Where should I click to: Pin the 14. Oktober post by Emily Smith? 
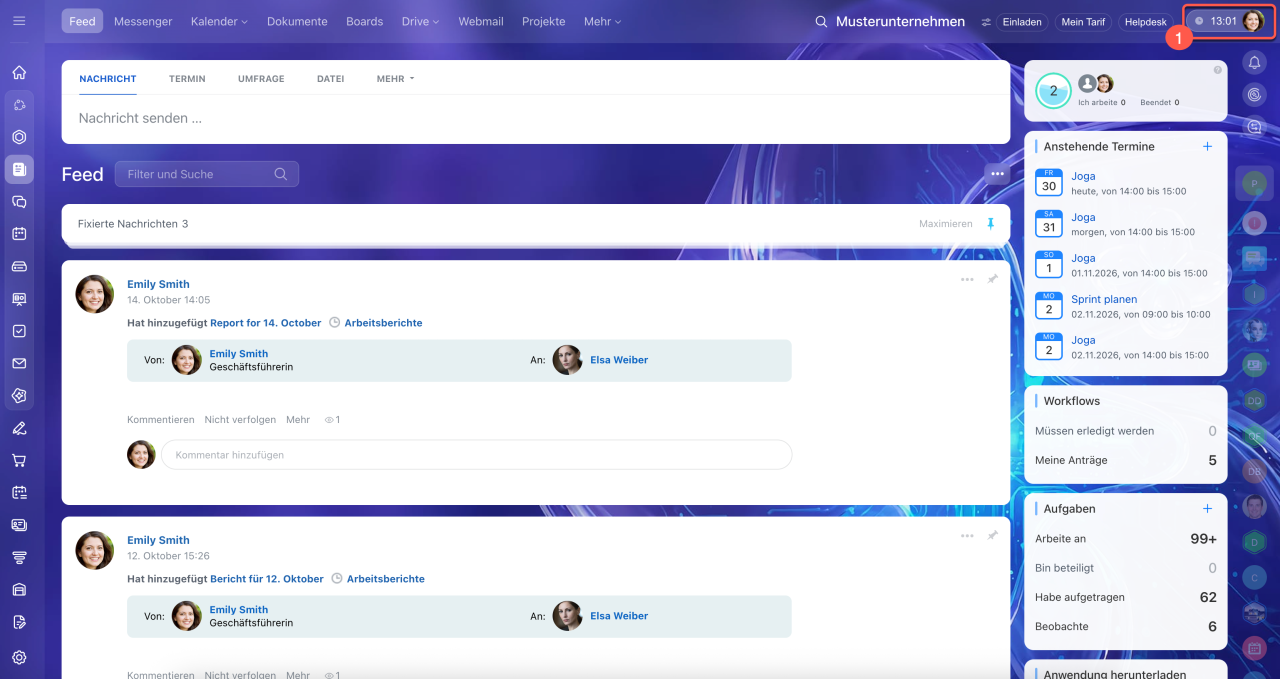pyautogui.click(x=992, y=280)
